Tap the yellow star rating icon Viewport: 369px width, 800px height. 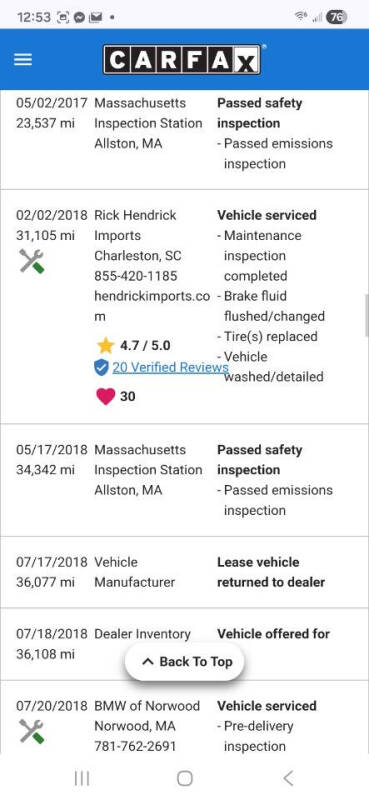pos(106,346)
